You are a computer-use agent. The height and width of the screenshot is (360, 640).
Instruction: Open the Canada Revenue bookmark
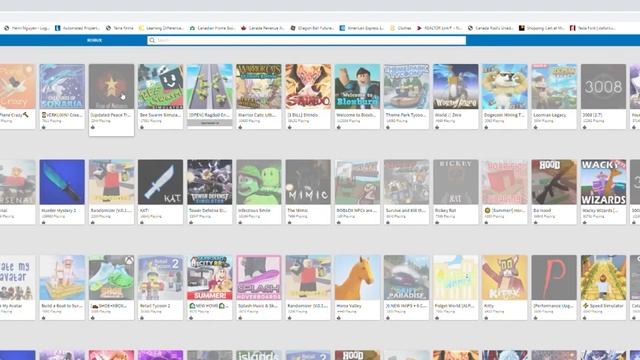pyautogui.click(x=262, y=28)
